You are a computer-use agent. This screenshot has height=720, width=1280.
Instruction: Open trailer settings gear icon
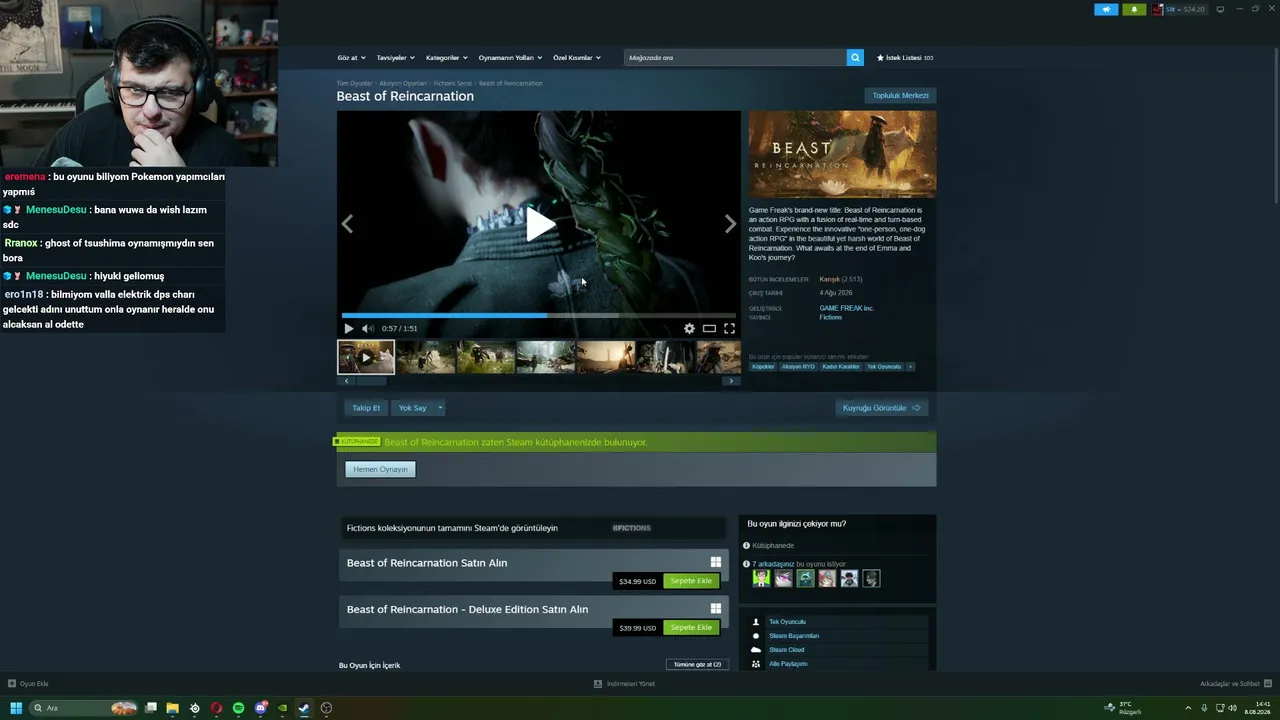pos(689,328)
